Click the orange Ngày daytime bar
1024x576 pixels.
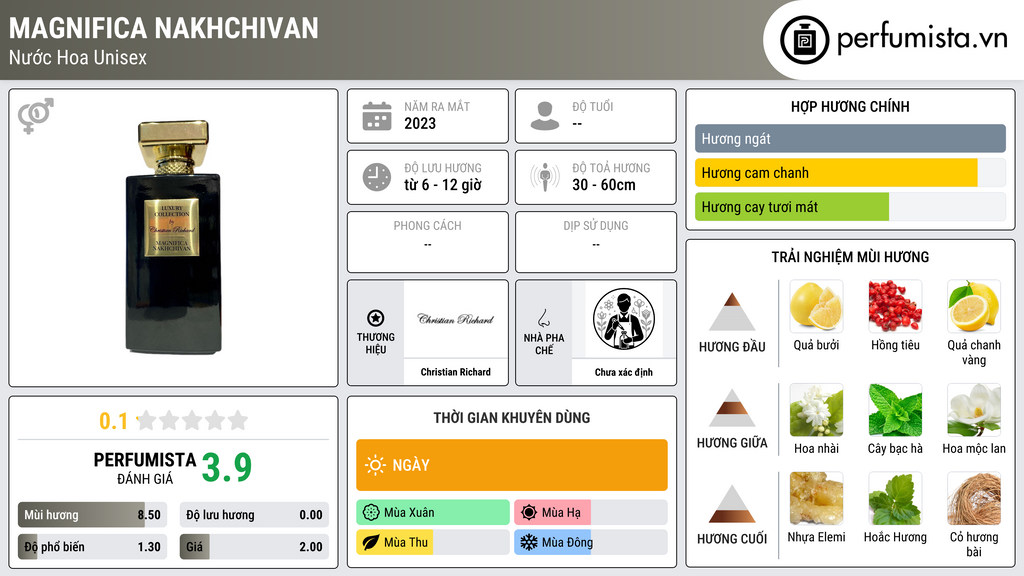[x=512, y=465]
